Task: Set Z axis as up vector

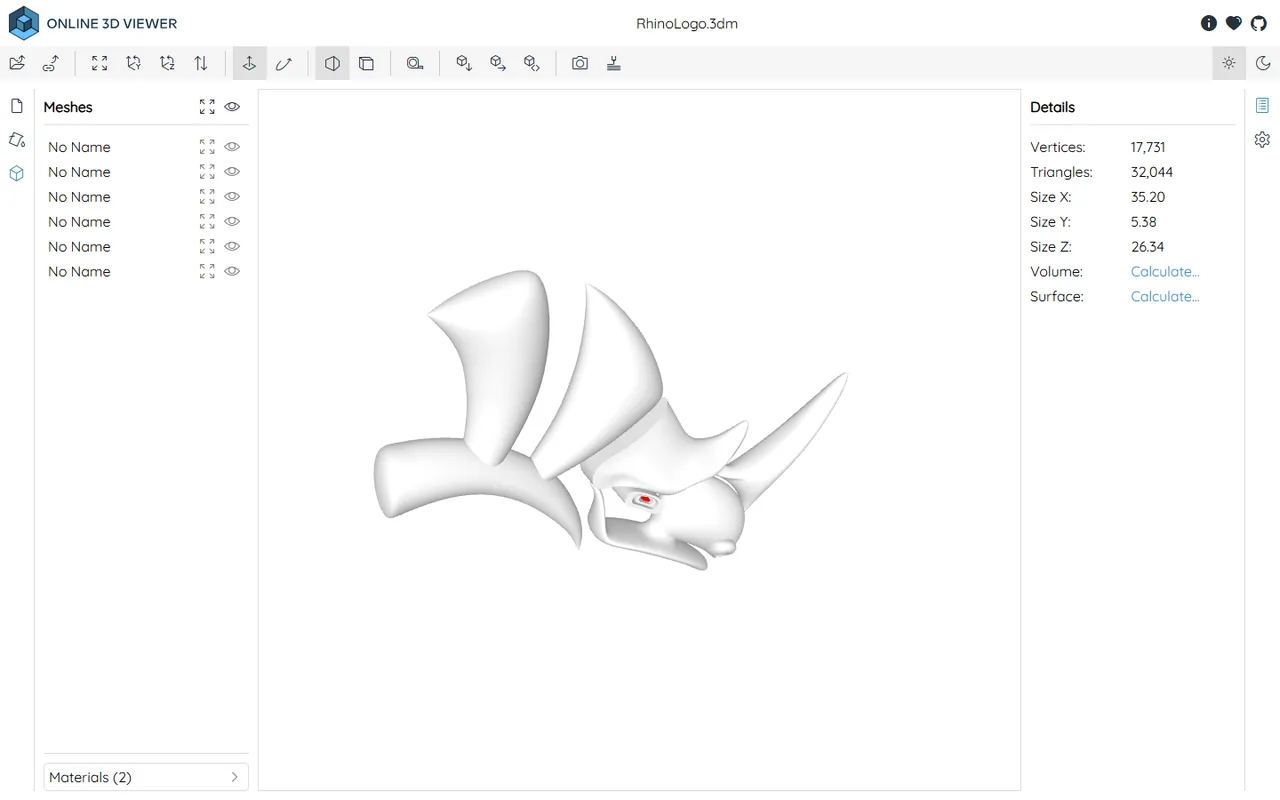Action: point(167,63)
